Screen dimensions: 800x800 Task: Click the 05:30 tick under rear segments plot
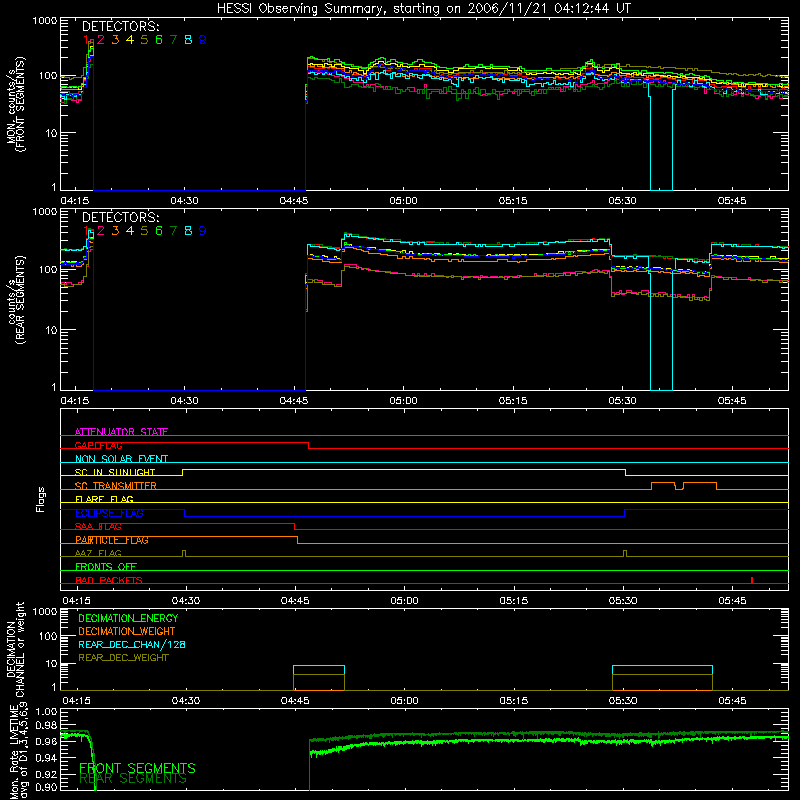pyautogui.click(x=622, y=401)
